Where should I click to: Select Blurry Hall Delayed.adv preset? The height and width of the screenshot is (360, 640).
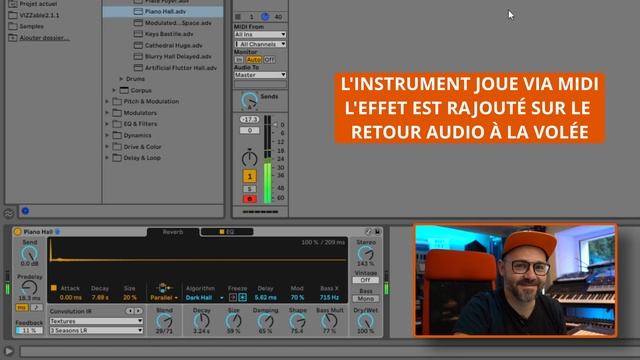tap(178, 56)
